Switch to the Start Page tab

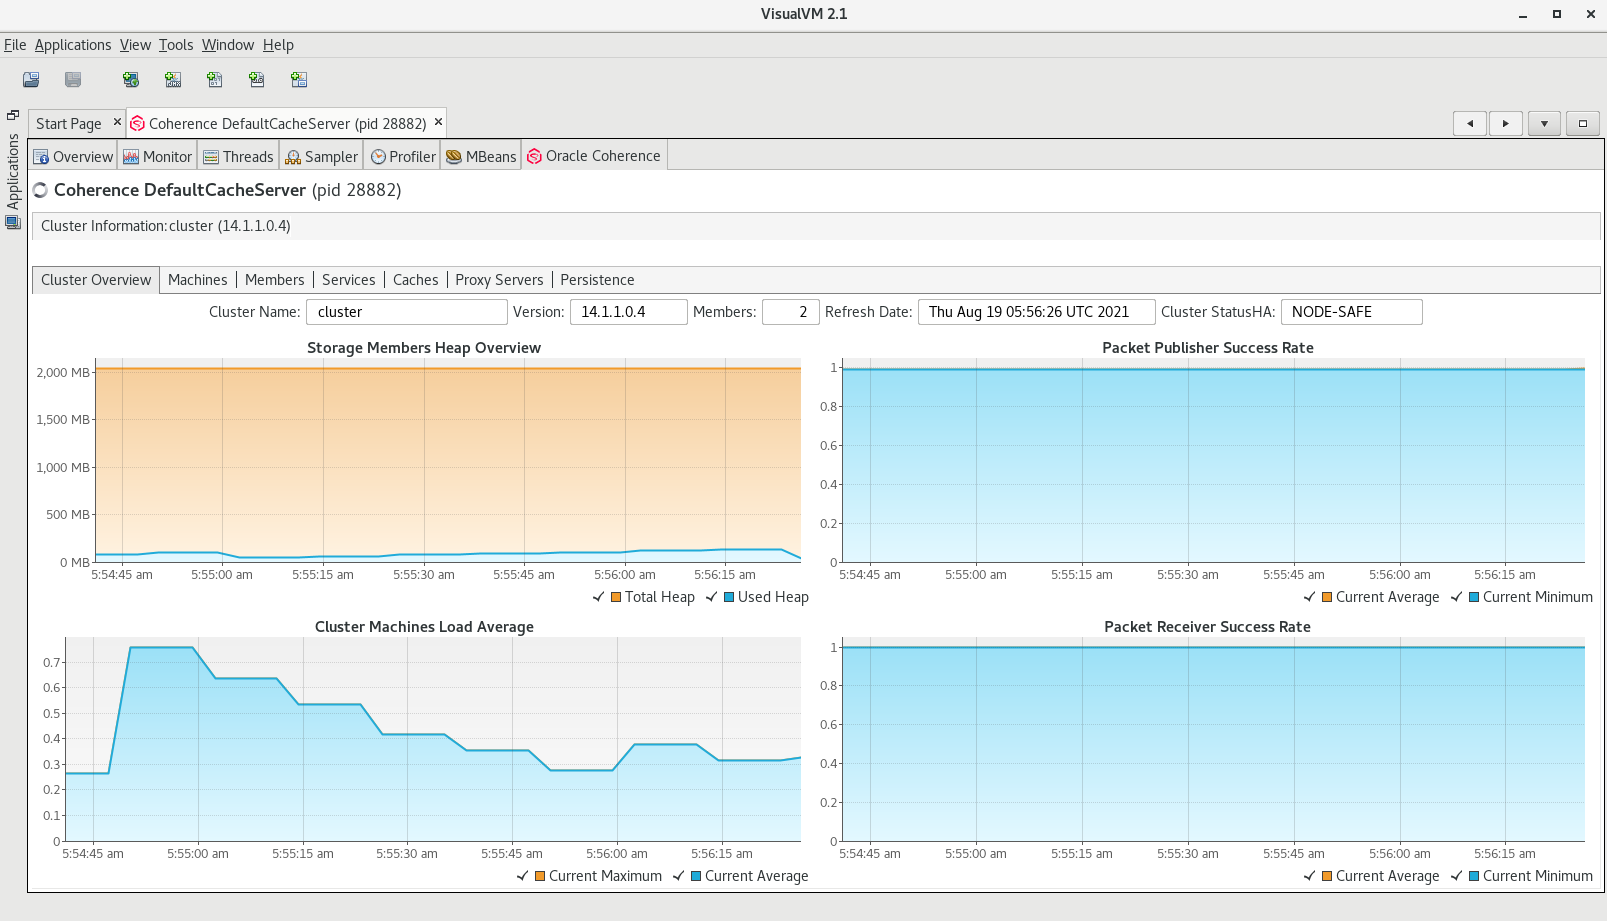[x=68, y=124]
